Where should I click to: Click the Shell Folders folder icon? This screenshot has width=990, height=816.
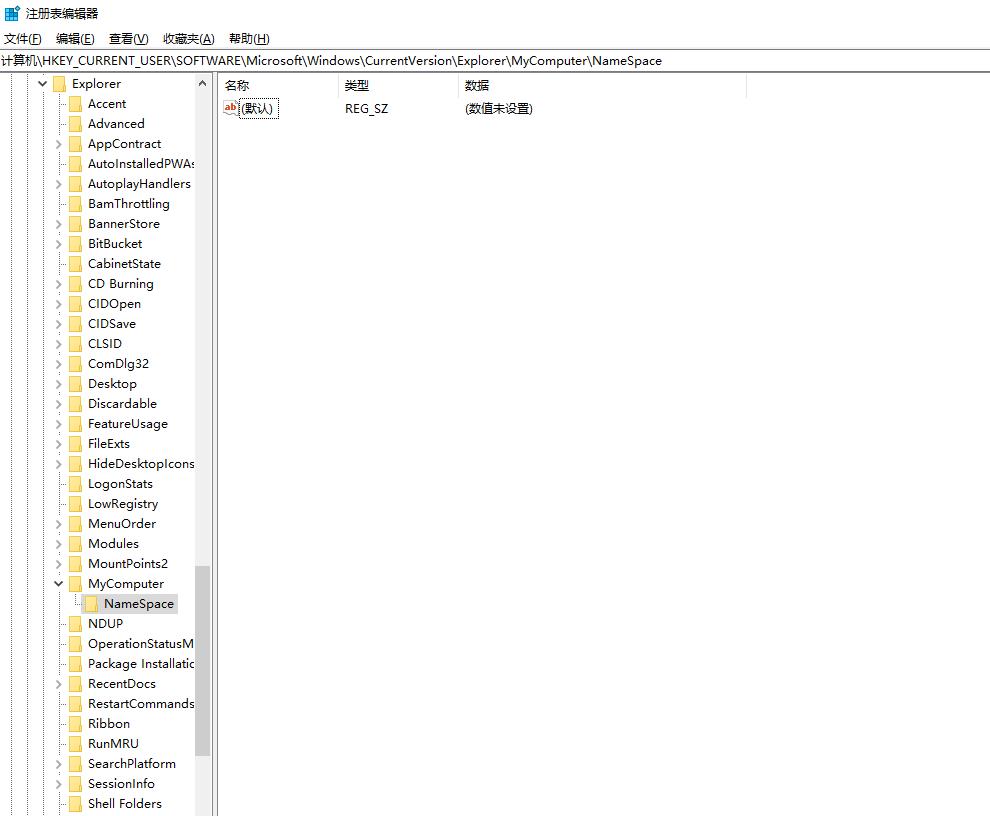coord(75,804)
